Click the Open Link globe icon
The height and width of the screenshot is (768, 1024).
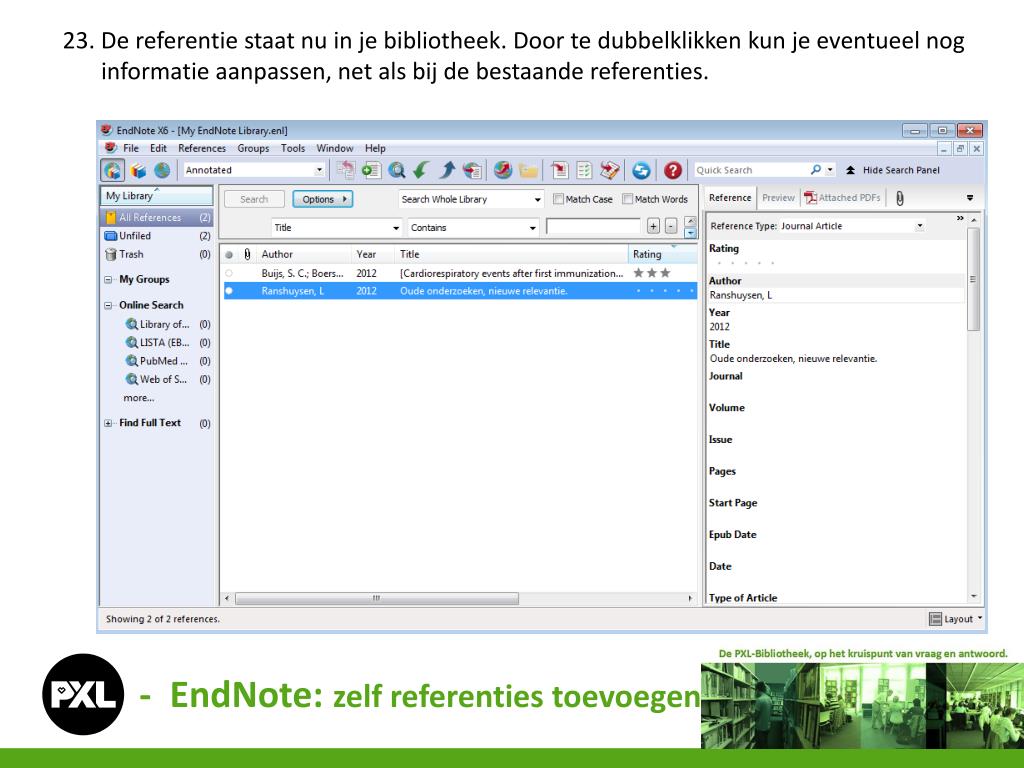[503, 170]
